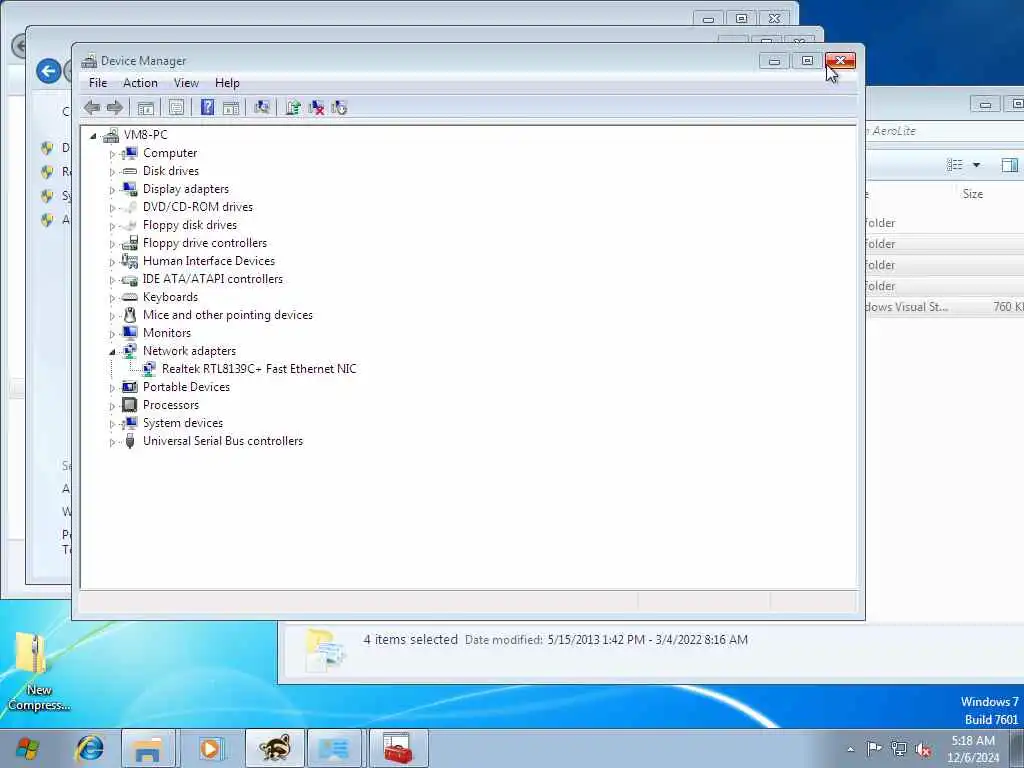The height and width of the screenshot is (768, 1024).
Task: Open the view options dropdown arrow in Explorer
Action: coord(976,165)
